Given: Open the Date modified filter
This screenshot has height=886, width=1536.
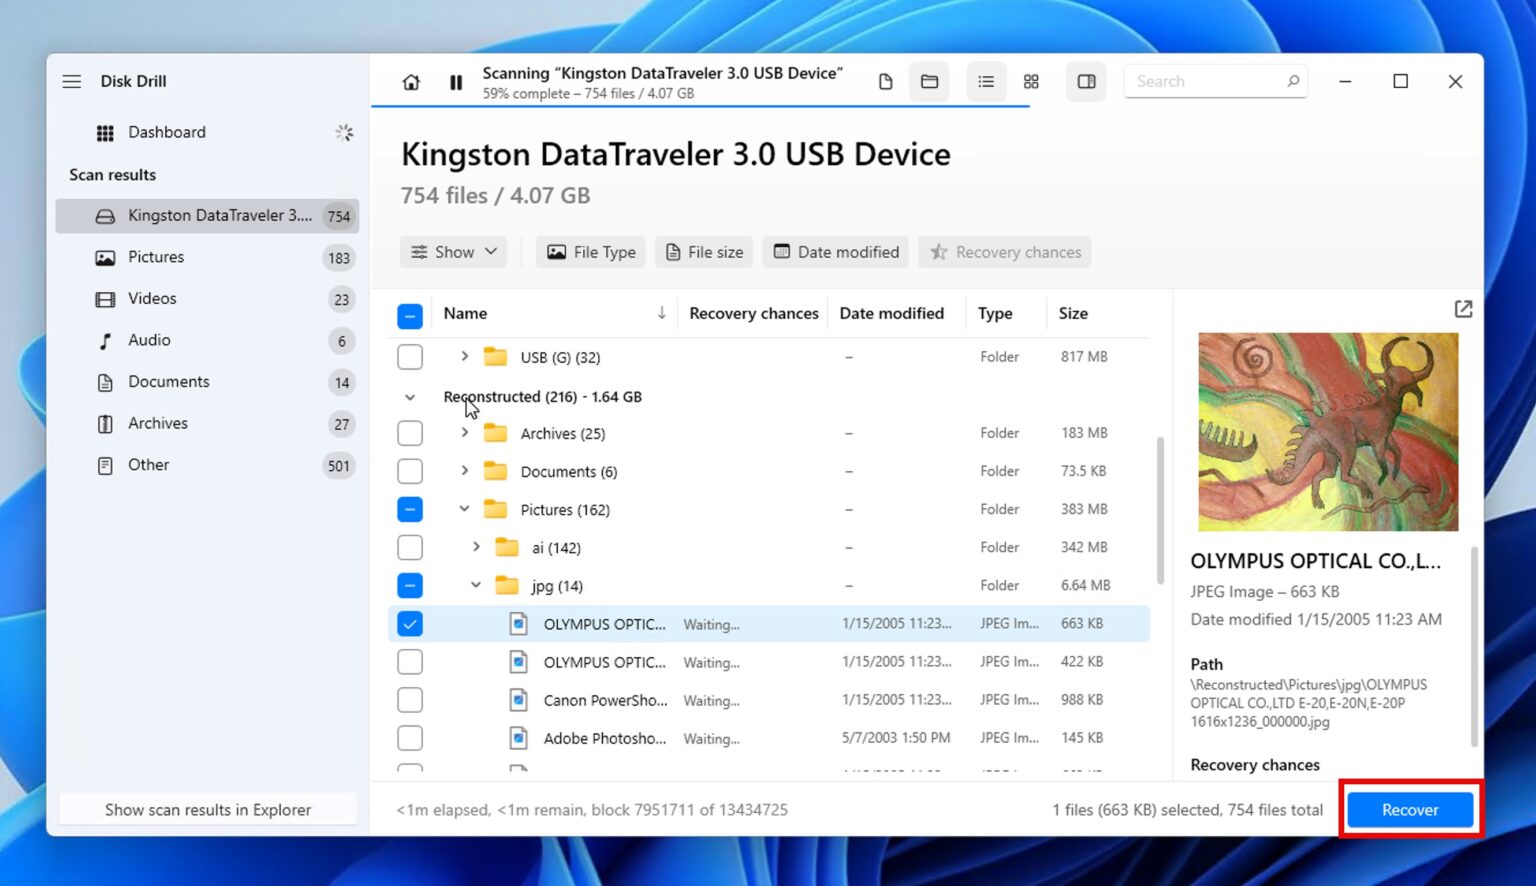Looking at the screenshot, I should (835, 251).
